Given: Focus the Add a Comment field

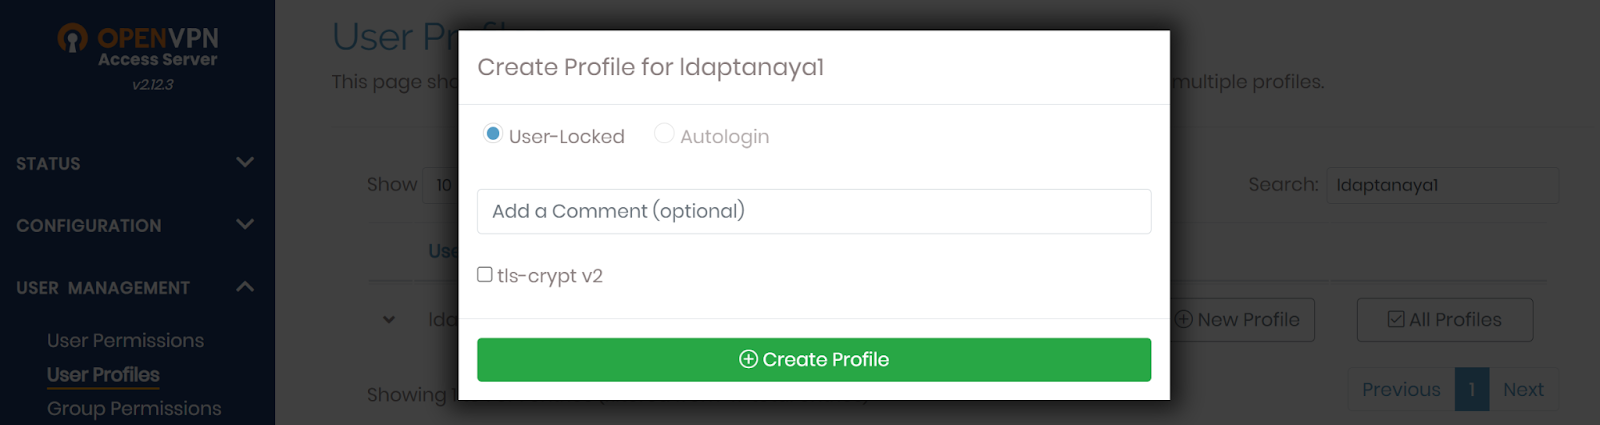Looking at the screenshot, I should pyautogui.click(x=814, y=211).
